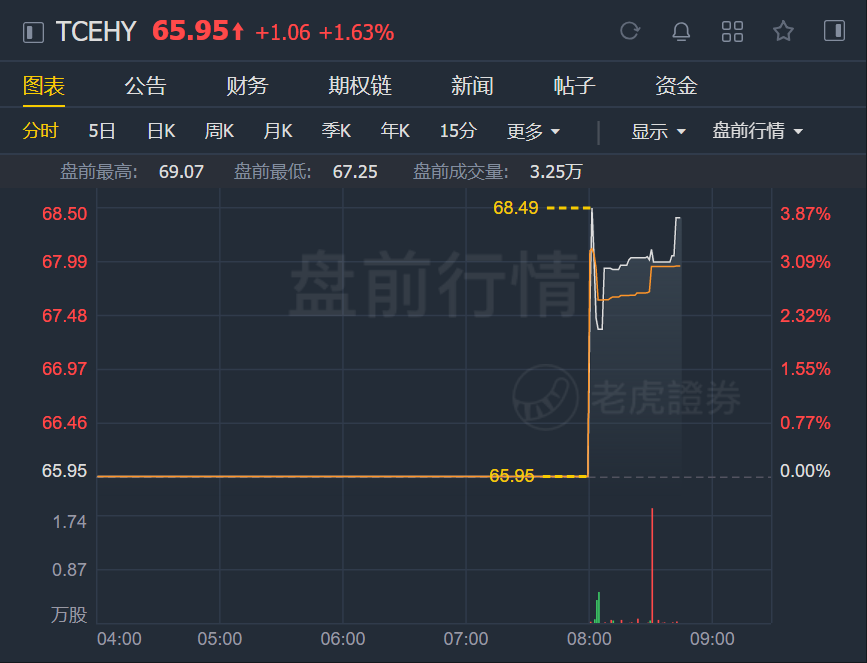Viewport: 867px width, 663px height.
Task: Select the 月K chart period
Action: [x=278, y=131]
